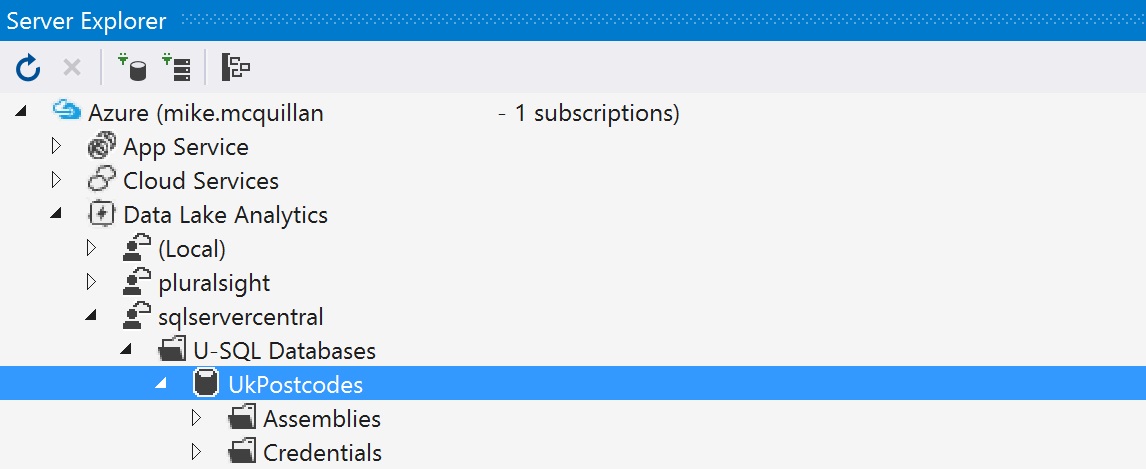Expand the Assemblies folder arrow
Screen dimensions: 1146x469
[197, 418]
